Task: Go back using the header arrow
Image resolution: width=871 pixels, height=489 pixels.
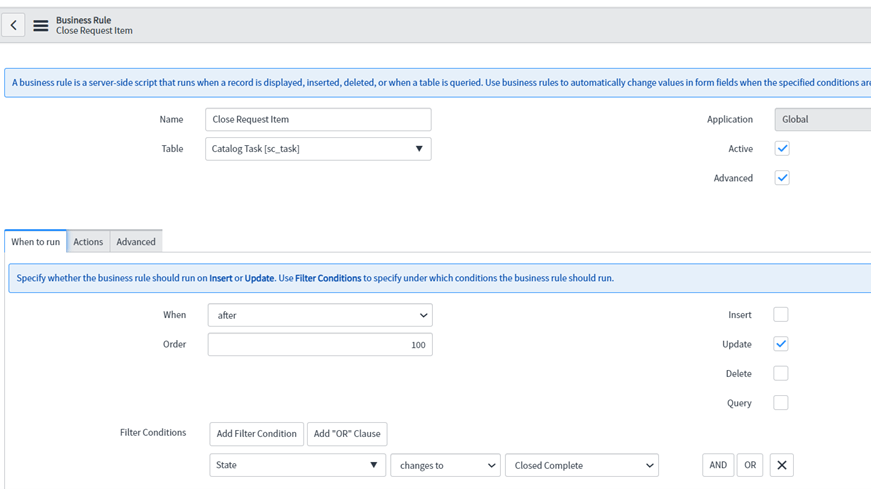Action: pyautogui.click(x=13, y=25)
